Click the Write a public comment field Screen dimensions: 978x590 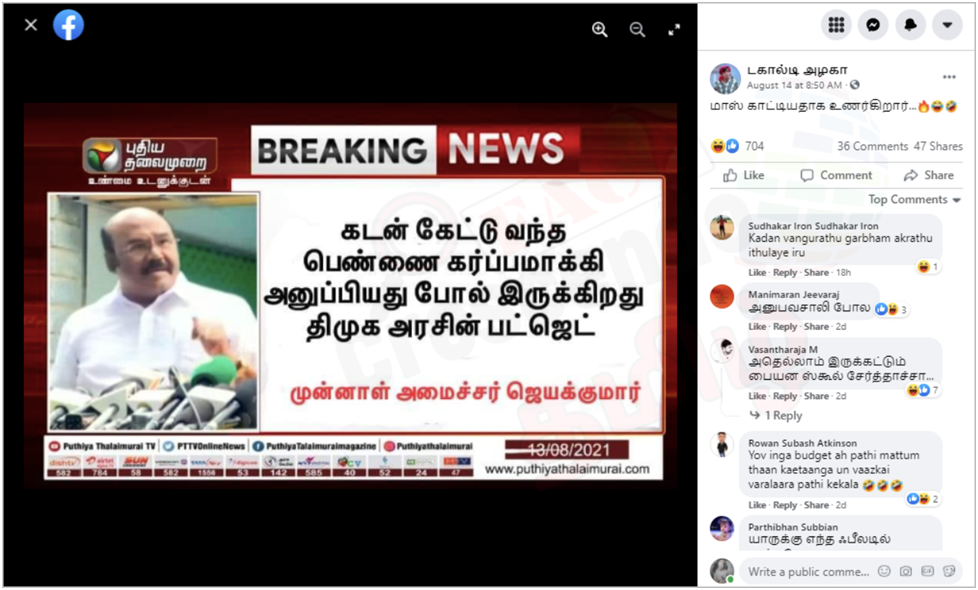pos(808,571)
